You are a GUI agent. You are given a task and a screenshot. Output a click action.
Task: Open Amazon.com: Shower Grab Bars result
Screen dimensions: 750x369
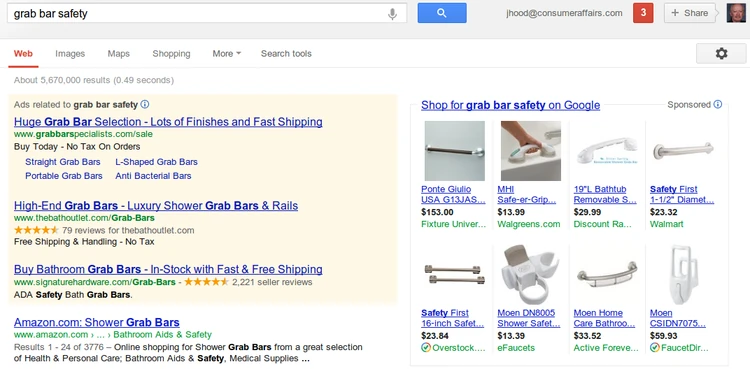(97, 322)
